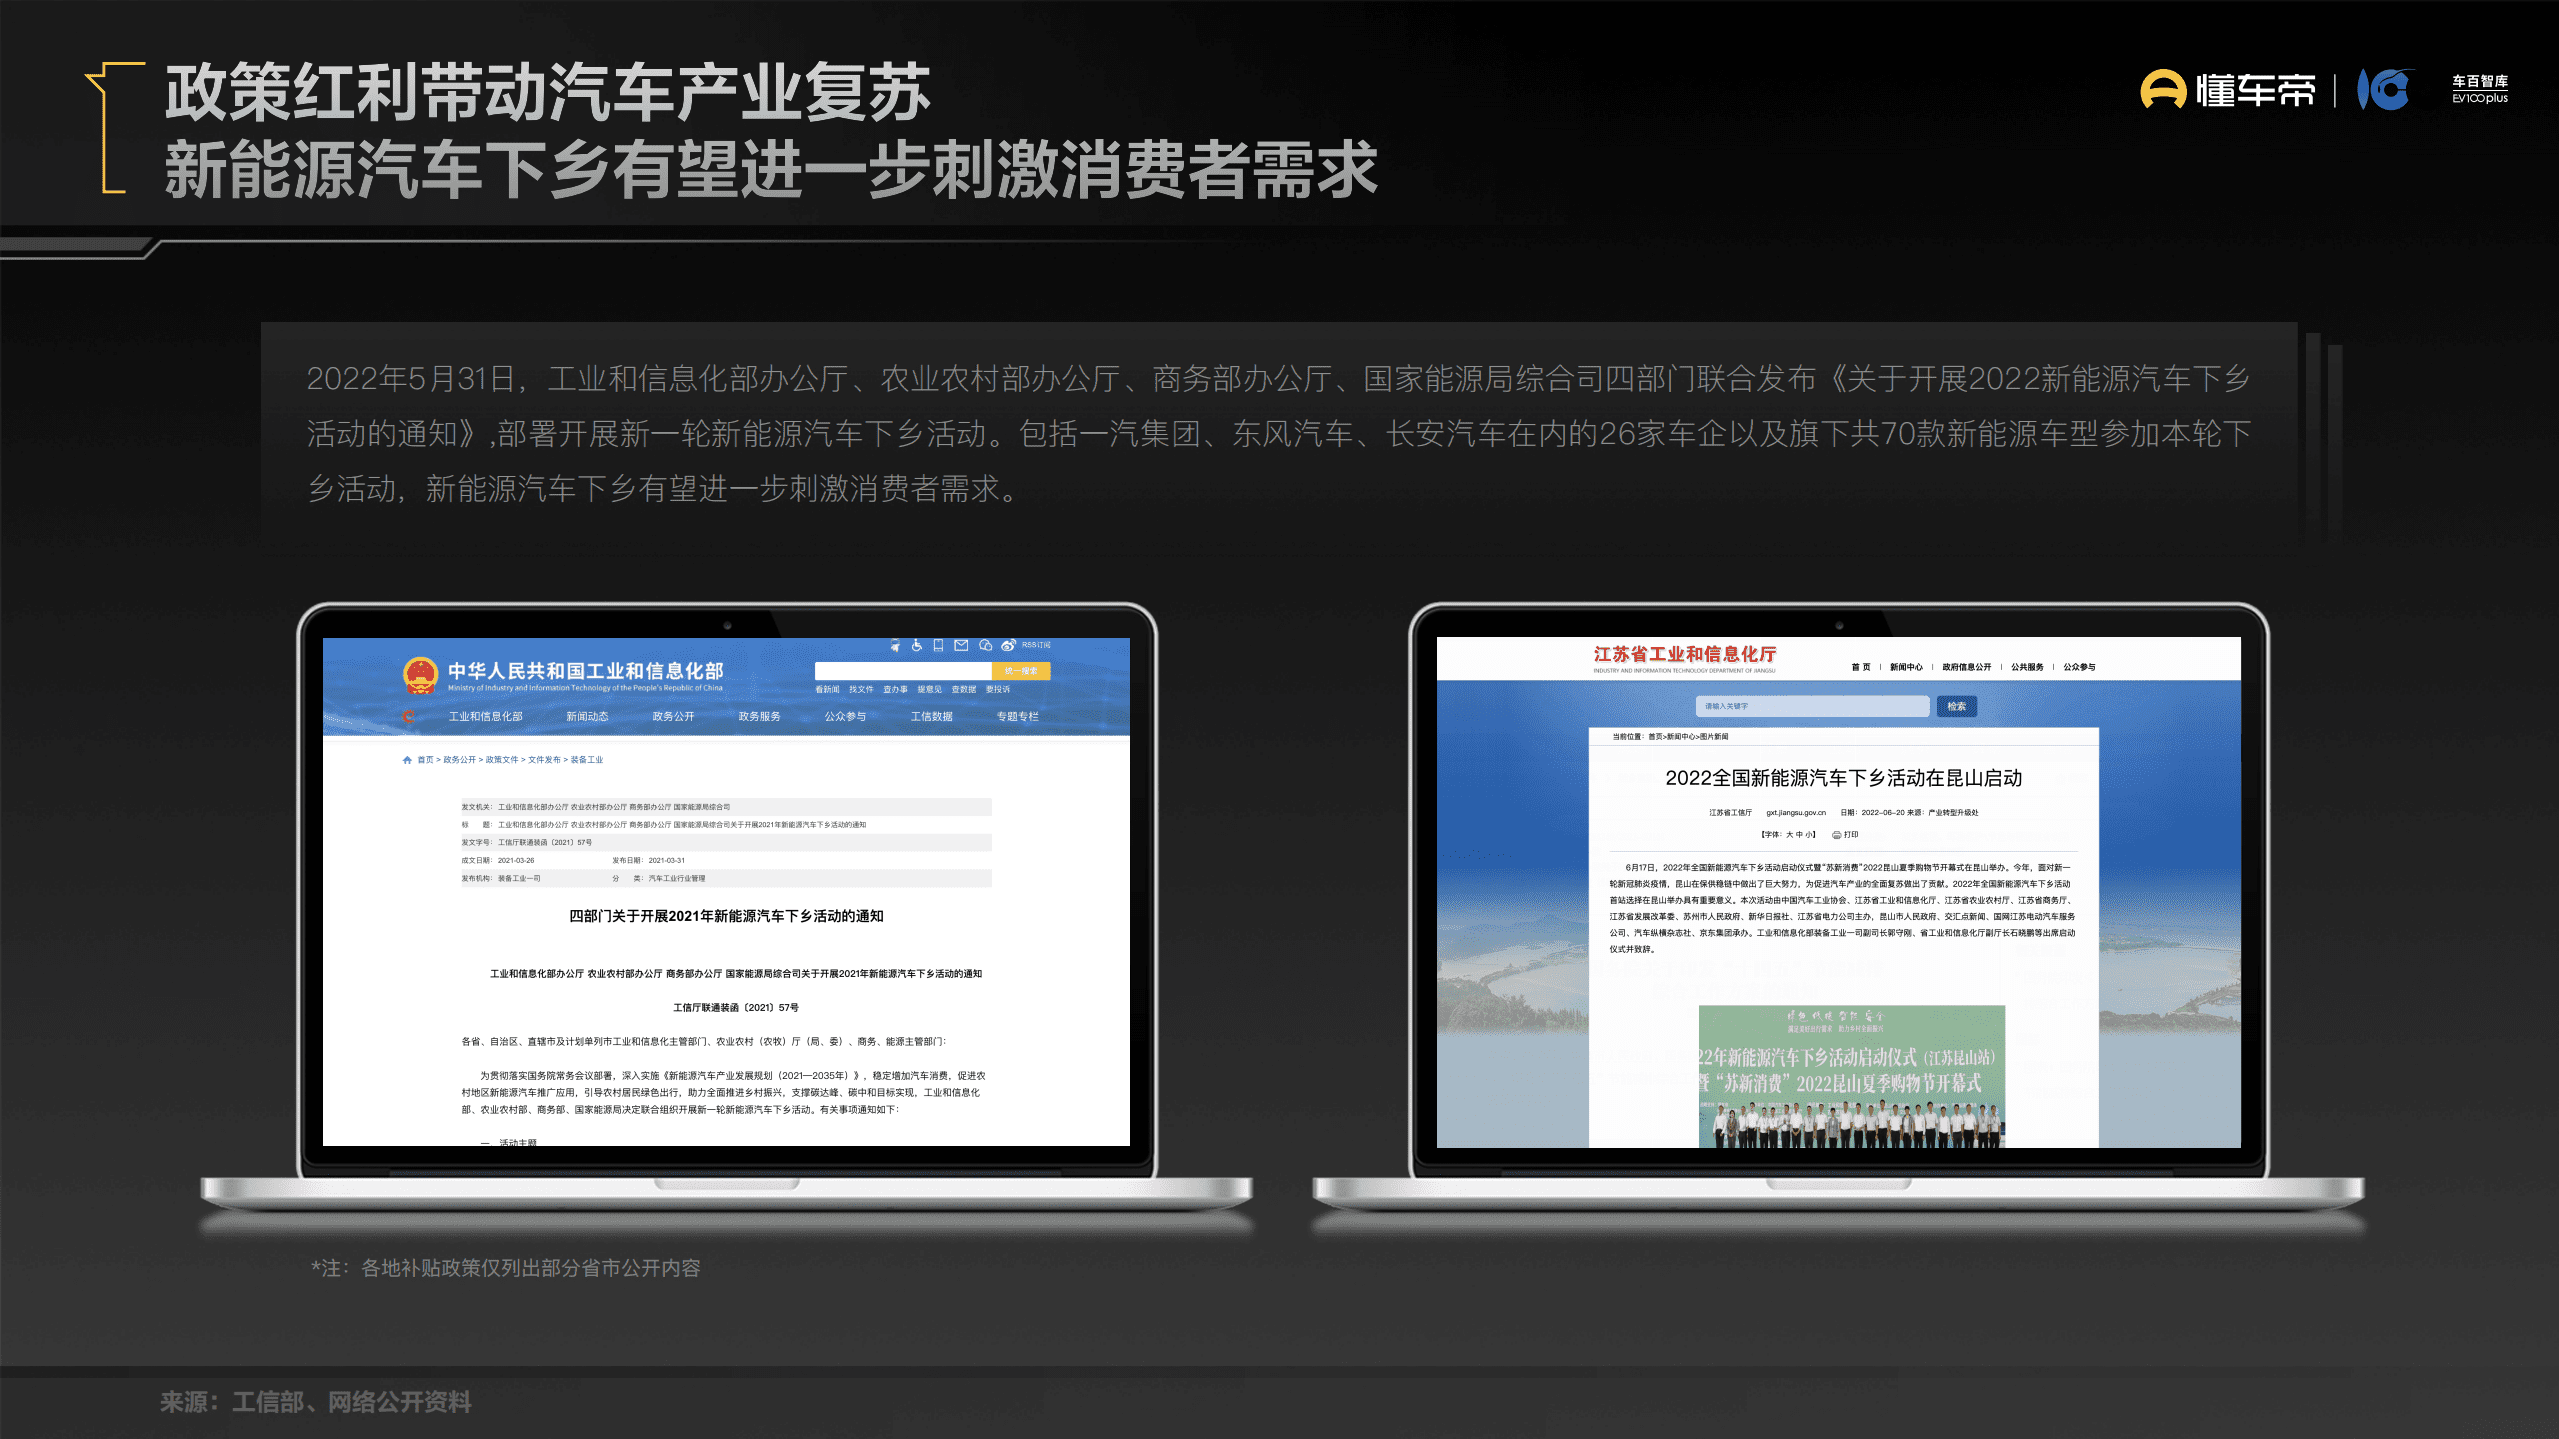Open the mobile version icon on MIIT header

click(x=938, y=645)
